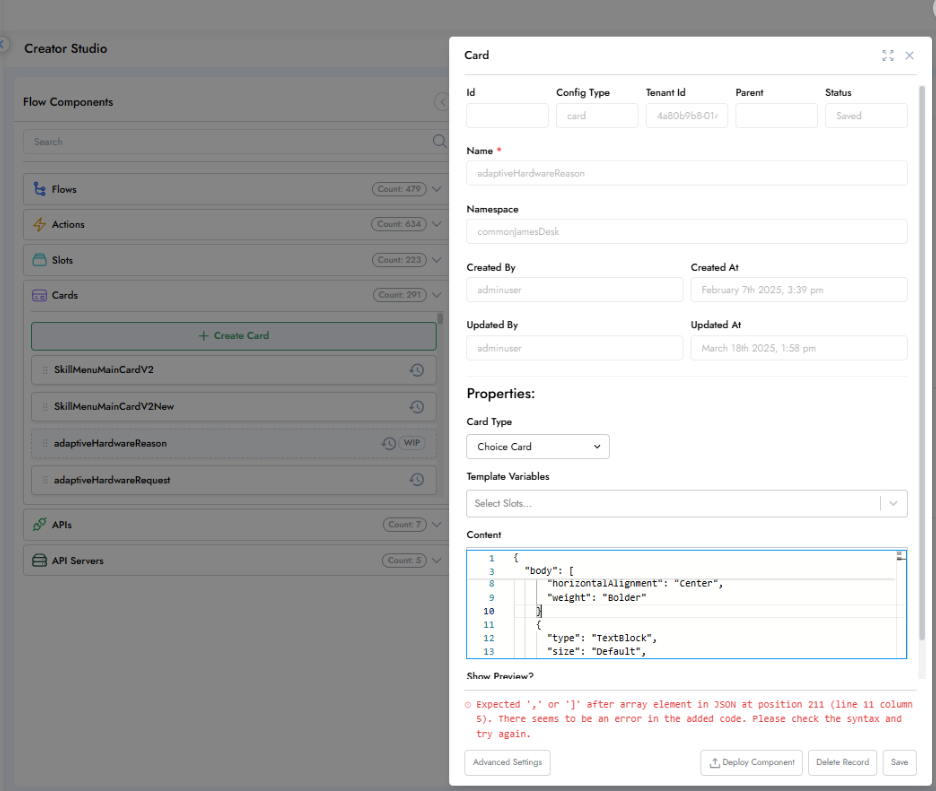Screen dimensions: 936x791
Task: Click the Namespace input field
Action: [686, 232]
